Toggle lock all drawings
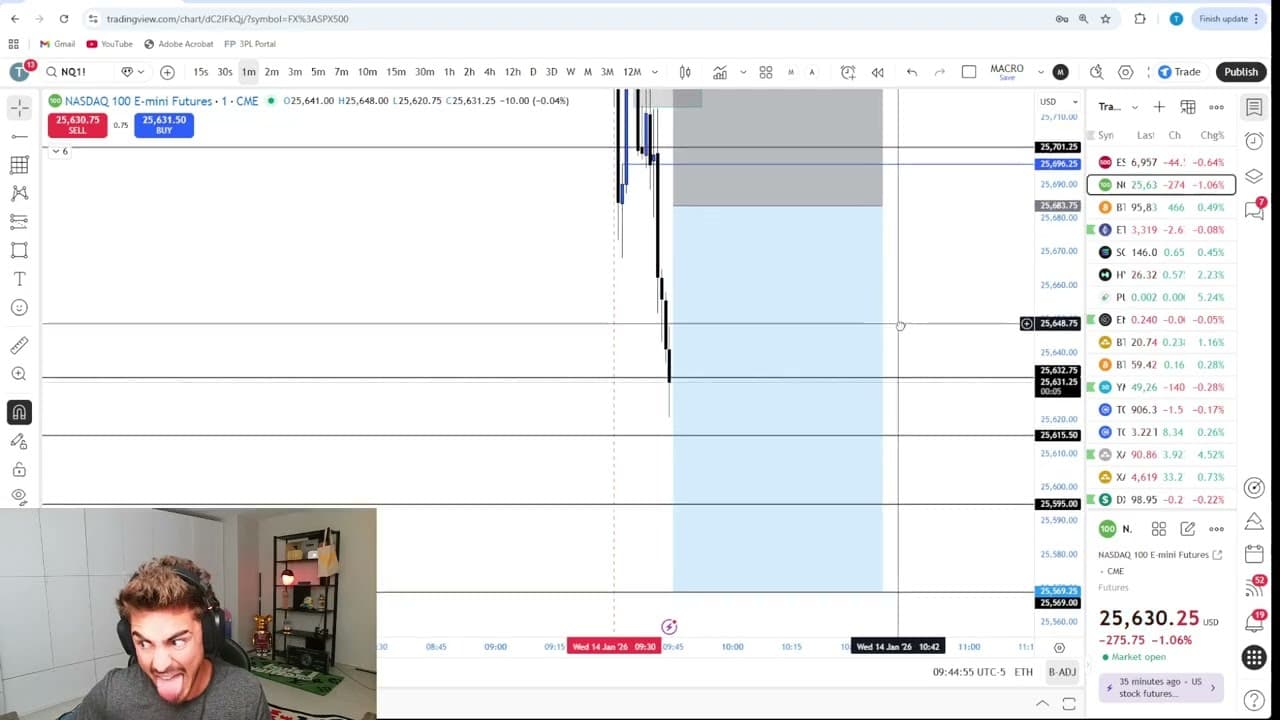The height and width of the screenshot is (720, 1280). pyautogui.click(x=19, y=469)
